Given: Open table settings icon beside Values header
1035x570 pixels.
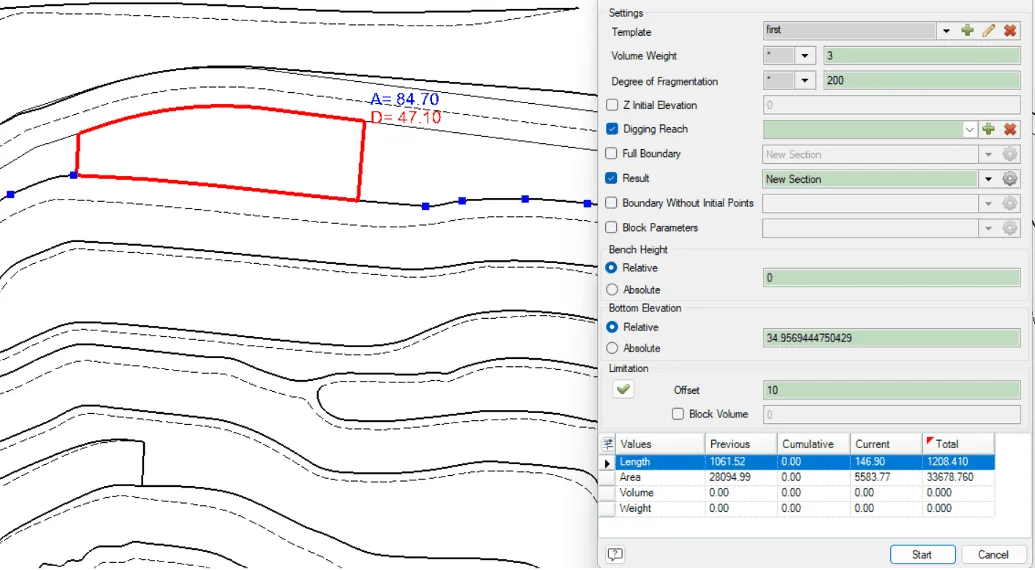Looking at the screenshot, I should 608,444.
